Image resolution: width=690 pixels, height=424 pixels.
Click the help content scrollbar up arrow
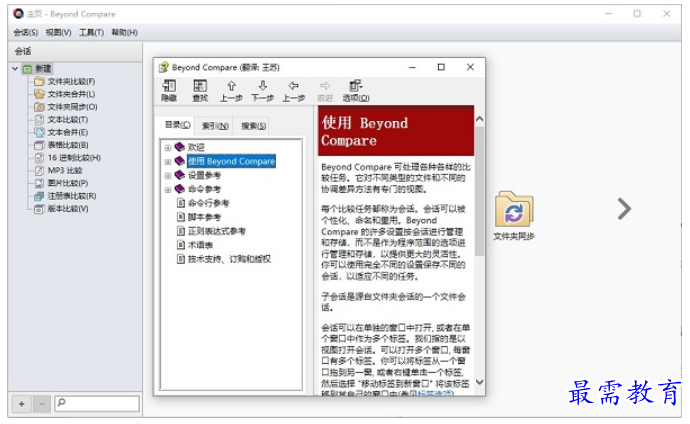click(x=480, y=119)
